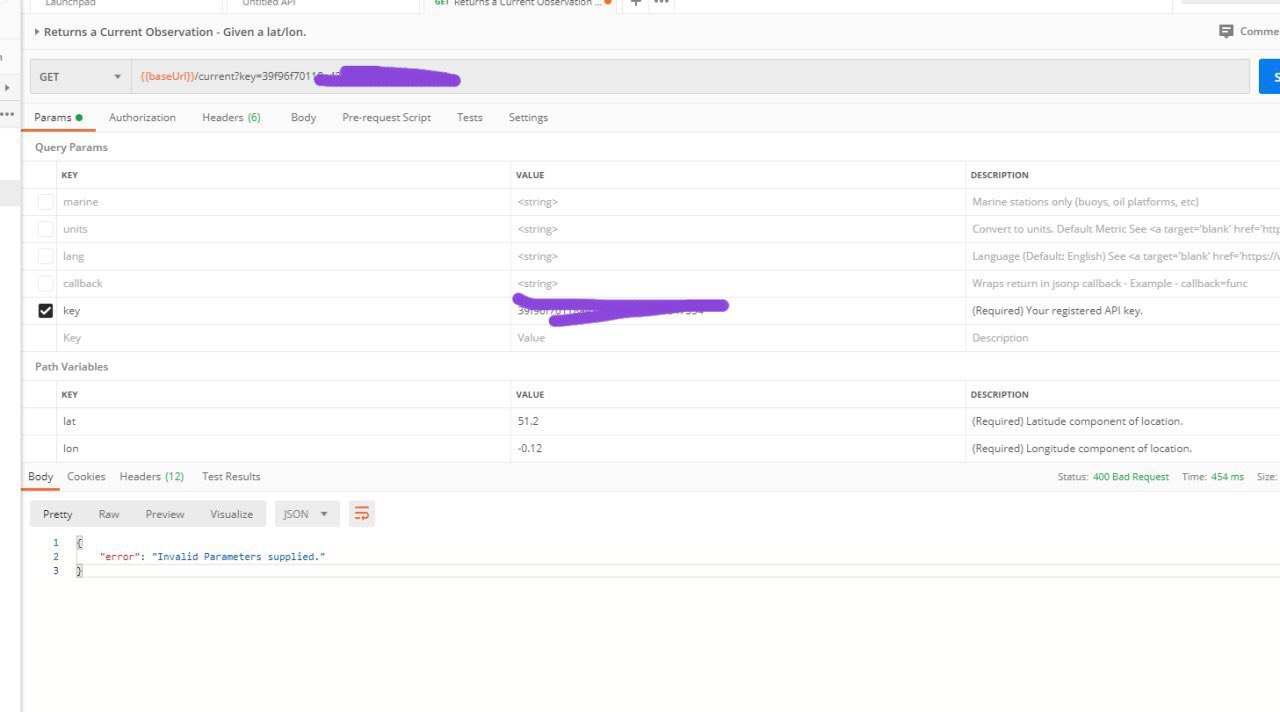Open the Comments panel icon
The image size is (1280, 712).
[1226, 32]
